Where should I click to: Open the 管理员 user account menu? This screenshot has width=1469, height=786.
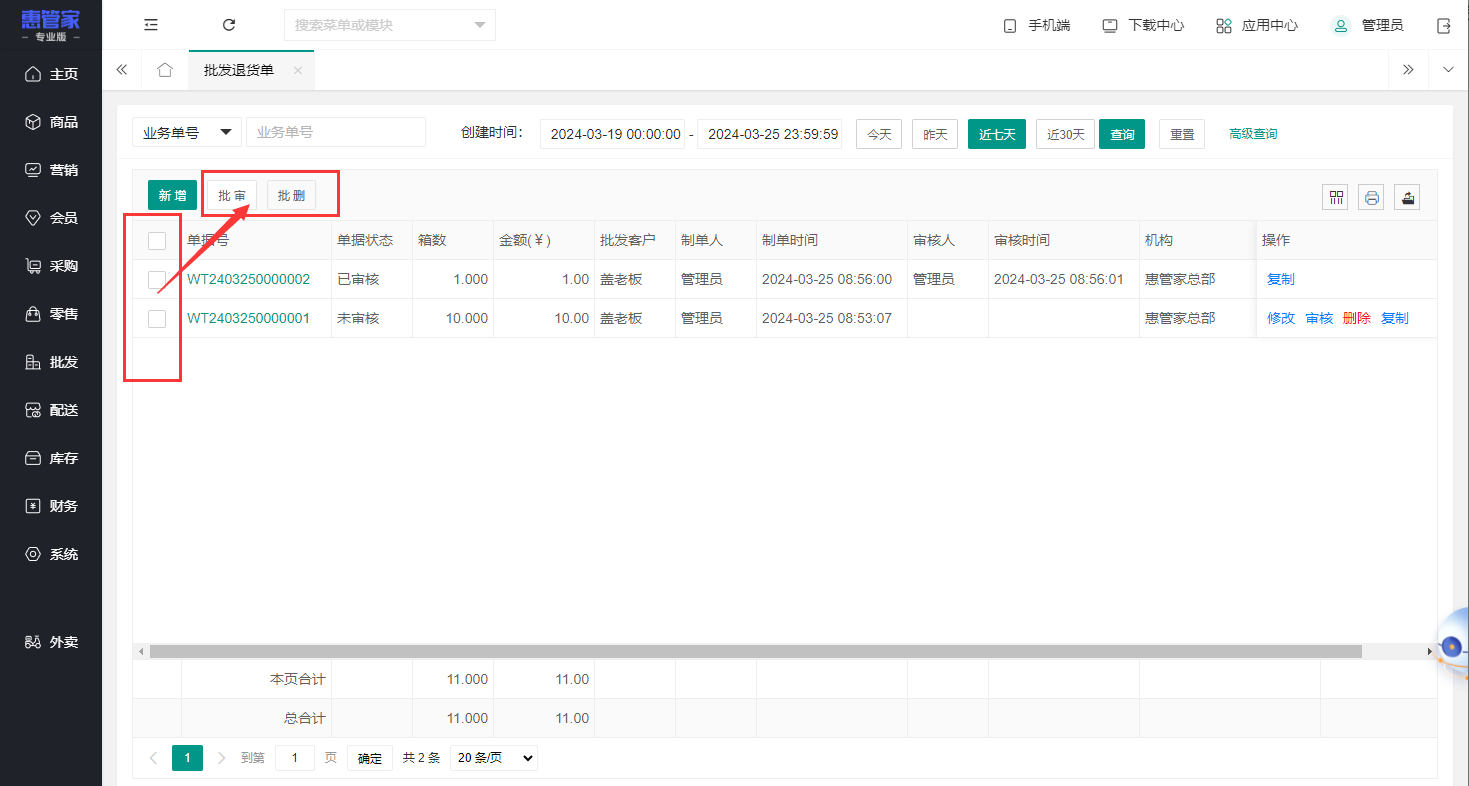[x=1367, y=25]
